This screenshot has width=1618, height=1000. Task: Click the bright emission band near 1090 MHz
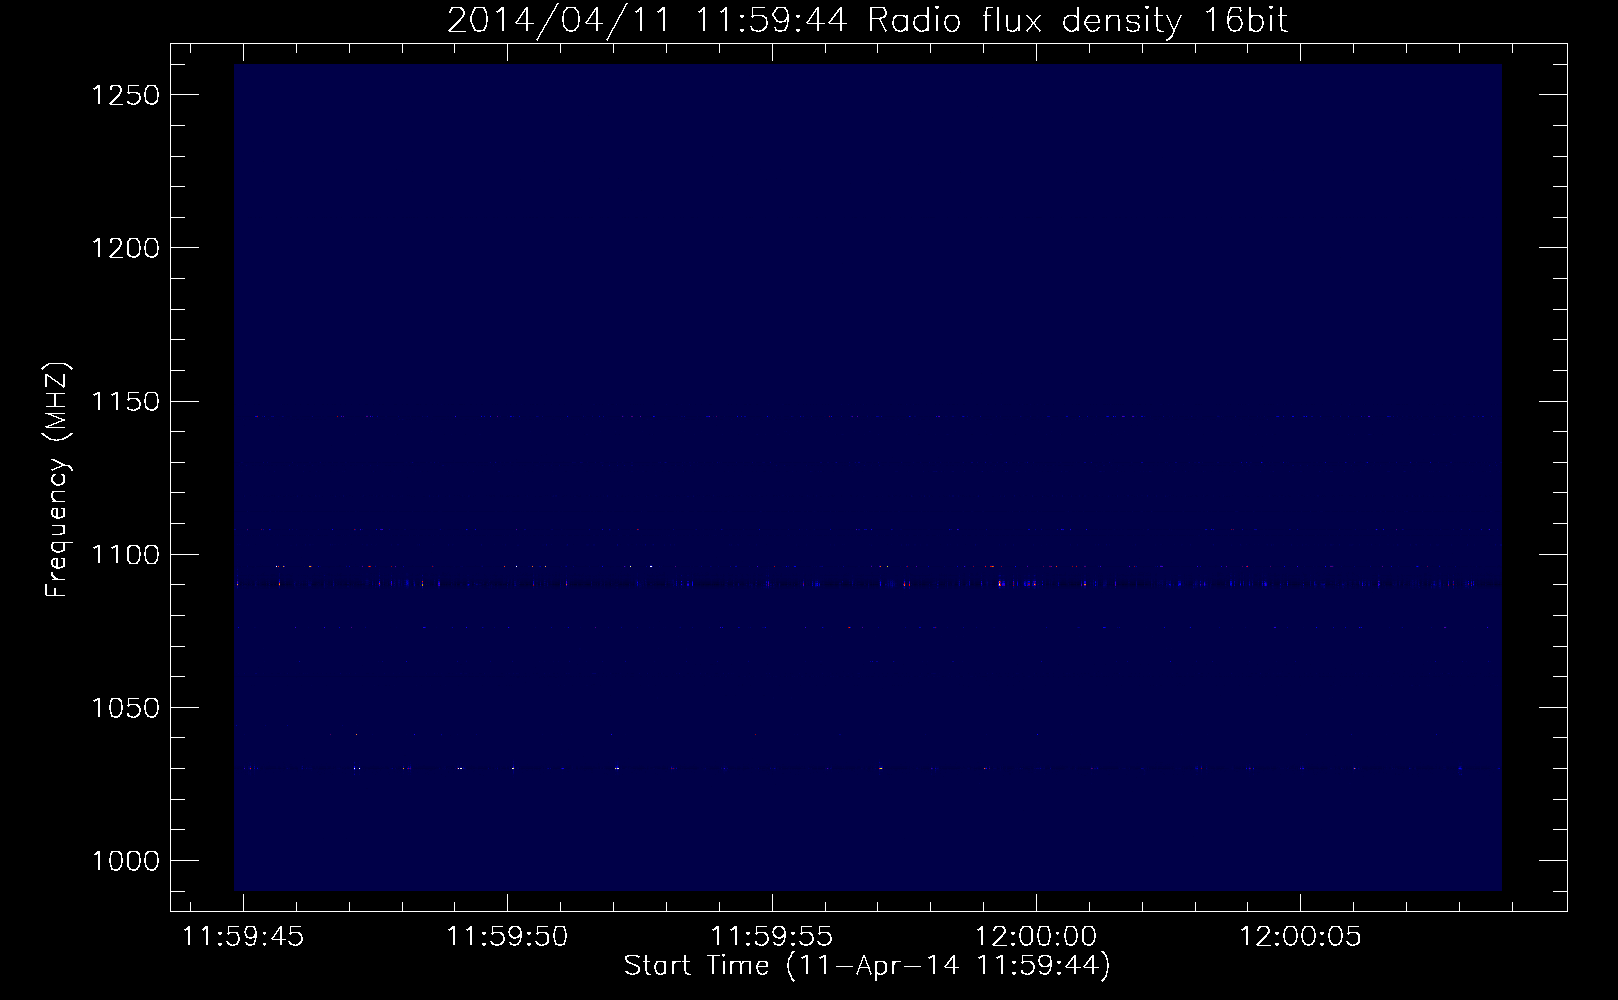point(867,583)
